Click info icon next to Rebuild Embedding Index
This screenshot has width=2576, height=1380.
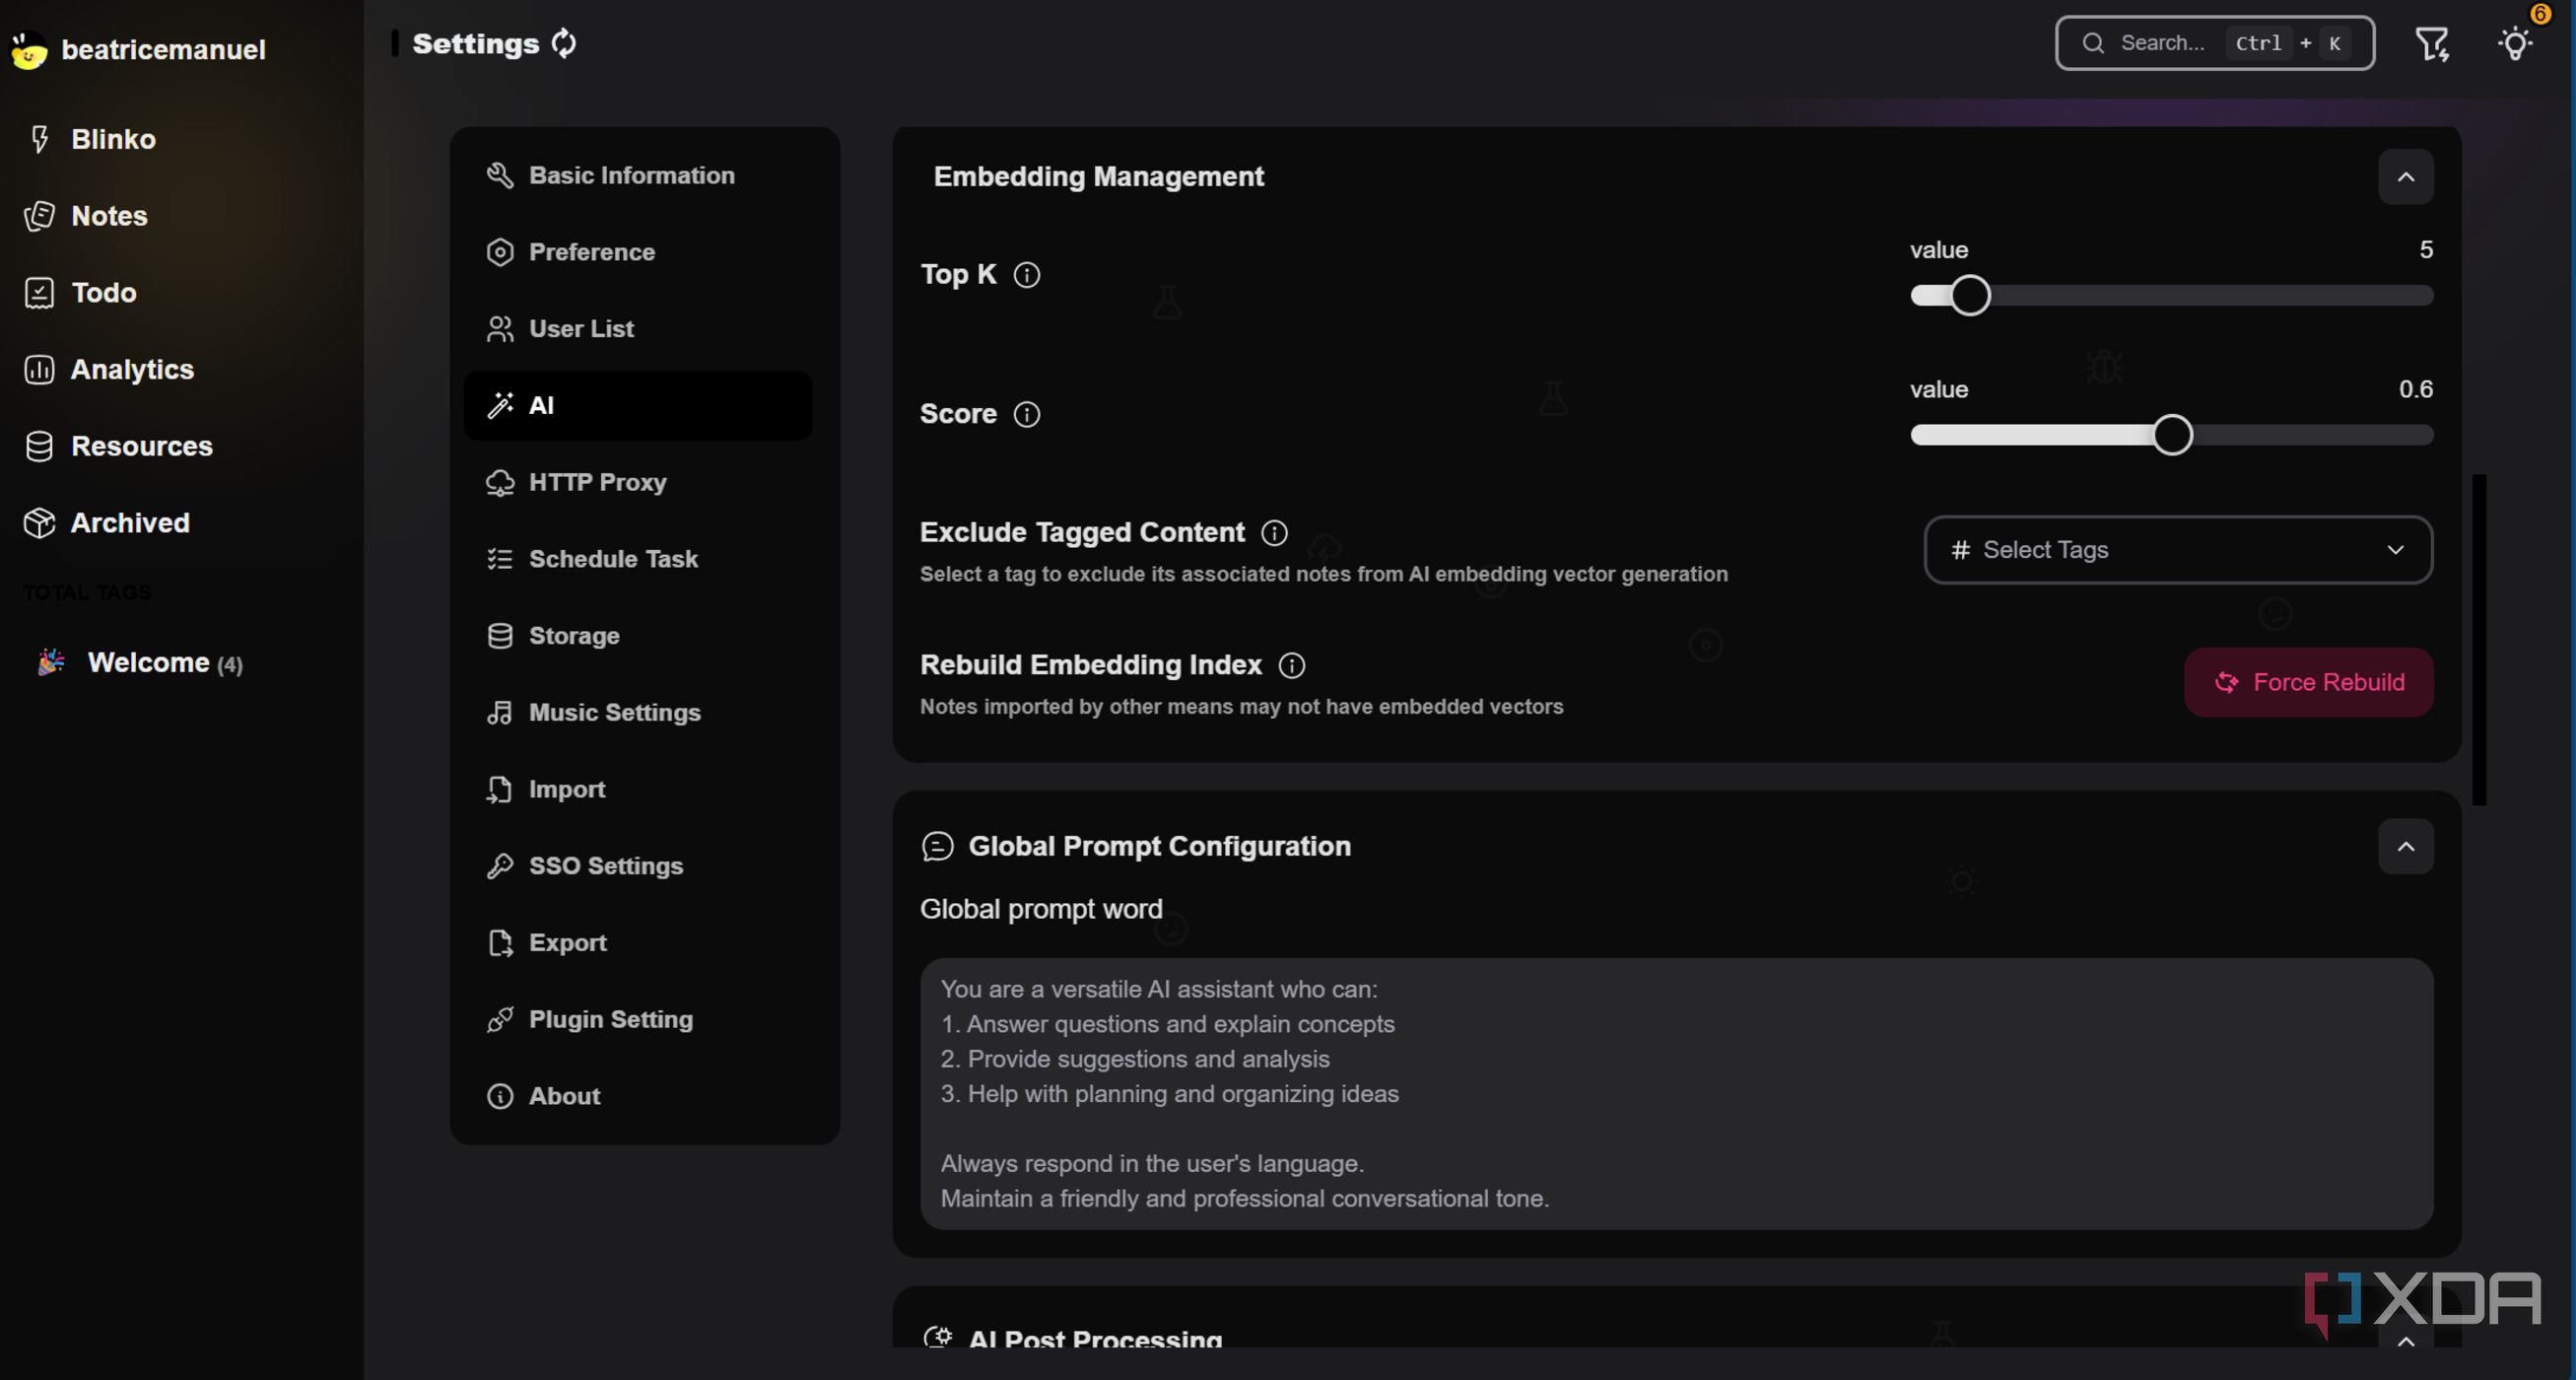1291,665
